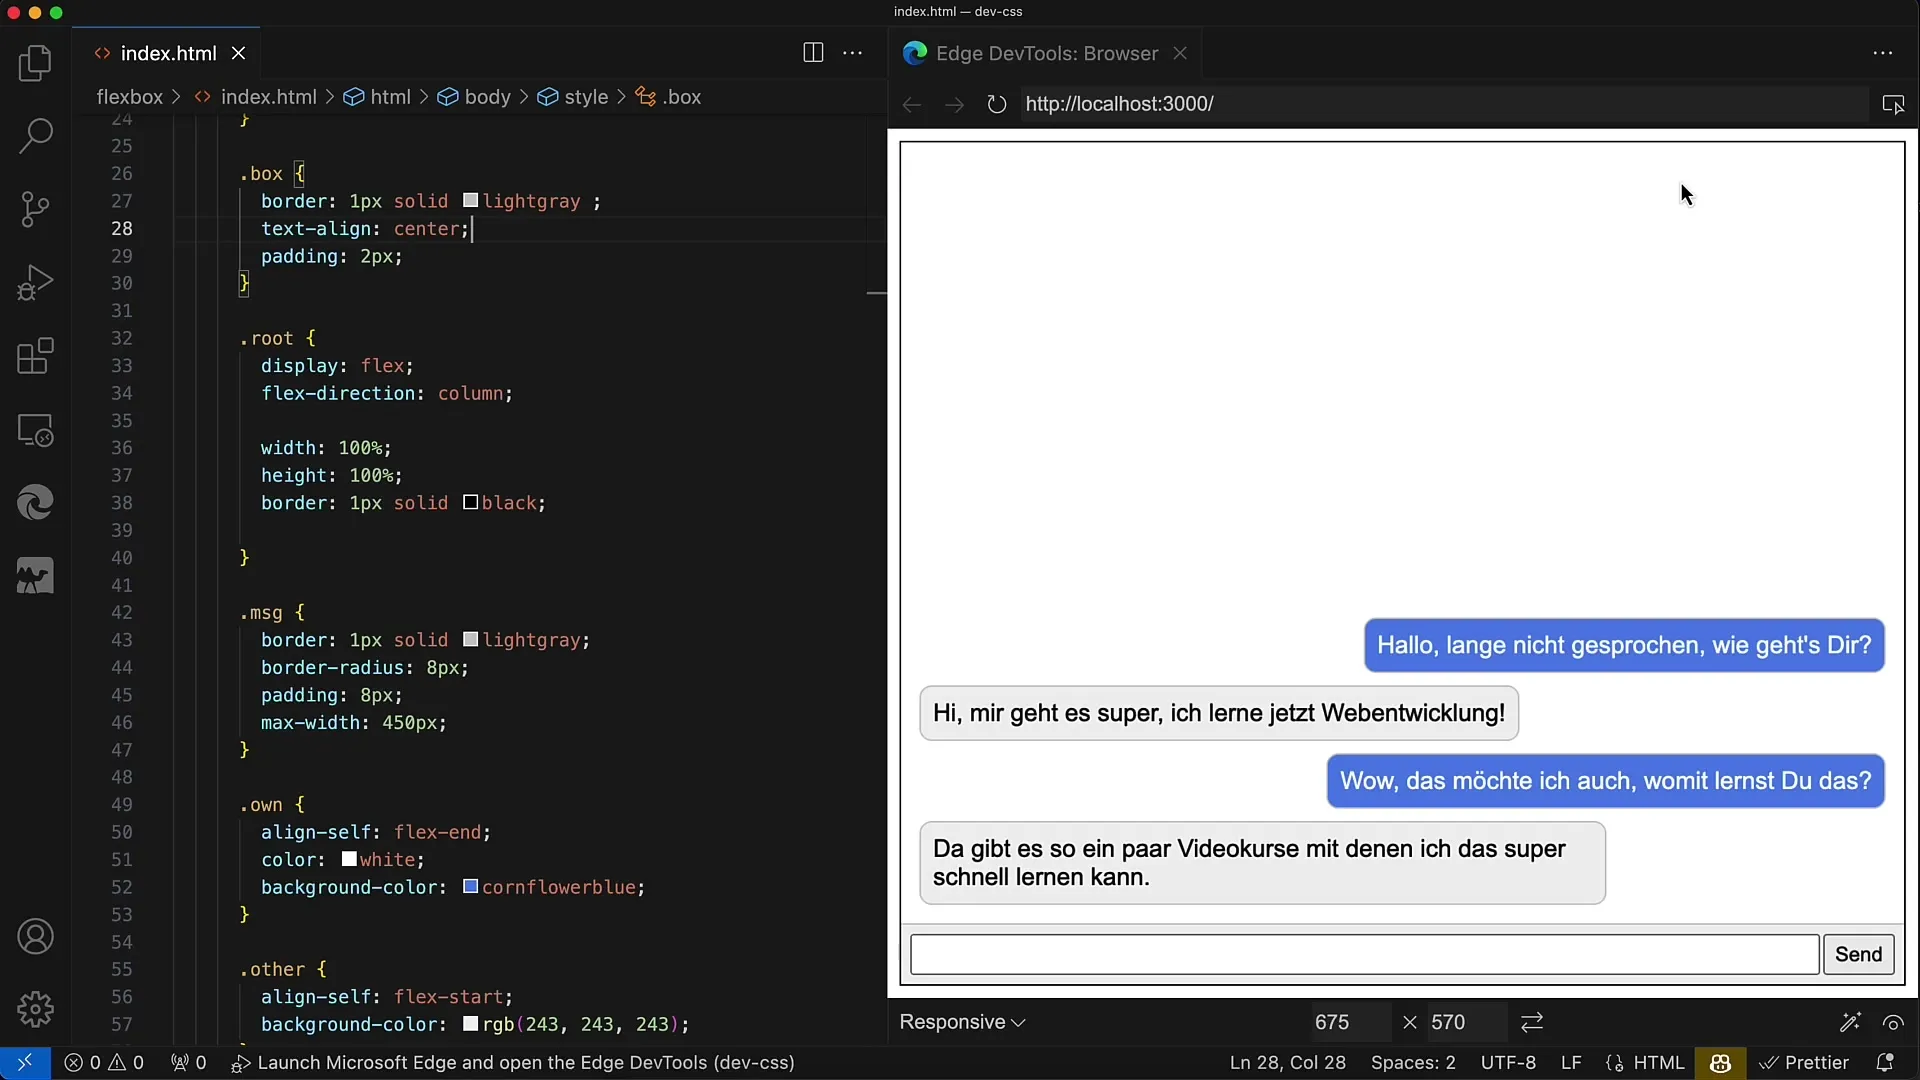Click the browser URL address field
The image size is (1920, 1080).
tap(1444, 104)
